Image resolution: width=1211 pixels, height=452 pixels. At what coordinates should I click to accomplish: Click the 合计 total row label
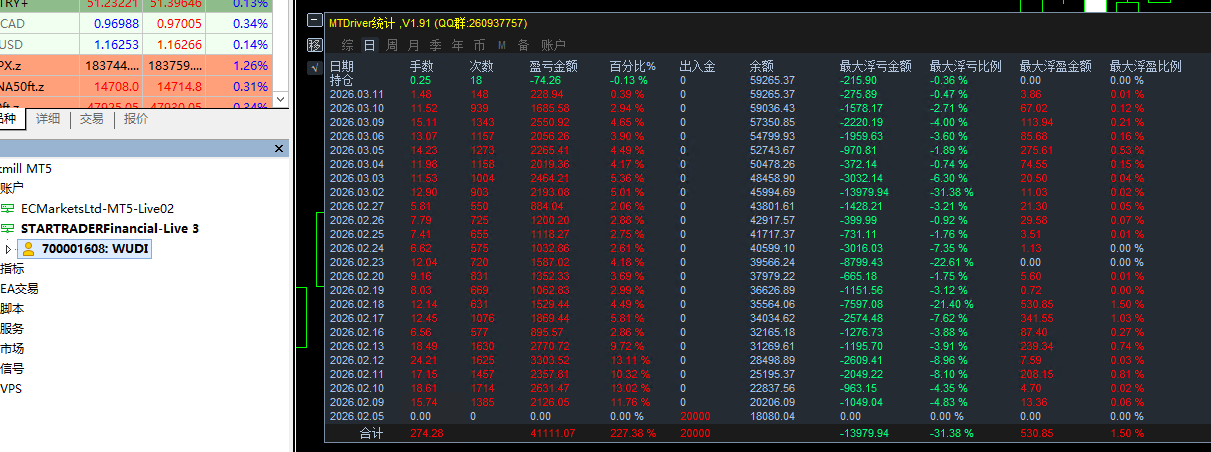point(371,433)
